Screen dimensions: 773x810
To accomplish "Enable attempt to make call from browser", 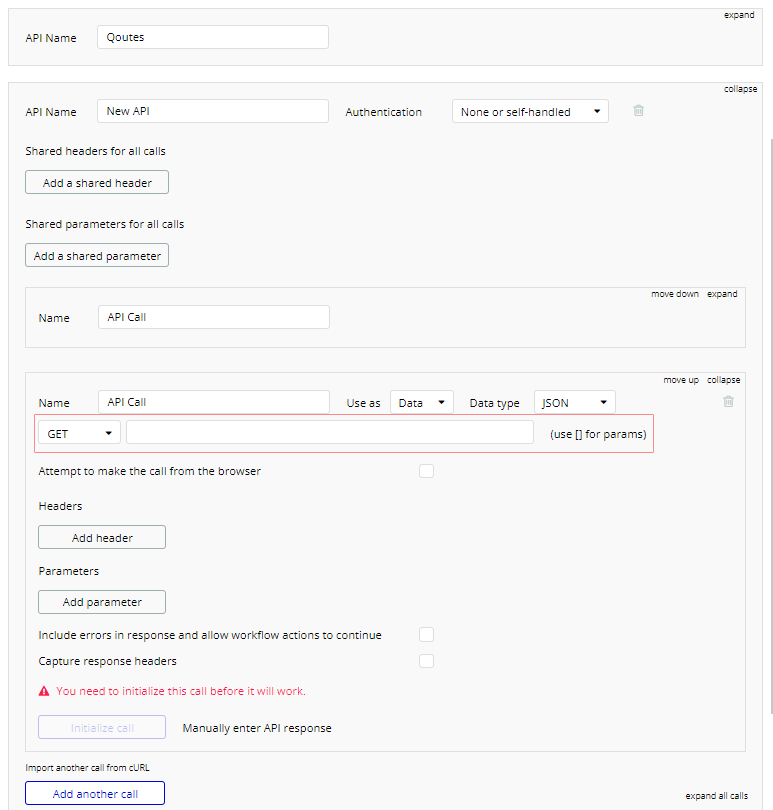I will coord(426,471).
